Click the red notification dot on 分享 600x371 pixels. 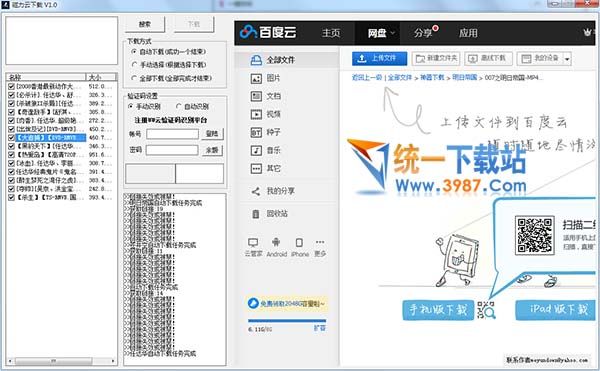435,28
